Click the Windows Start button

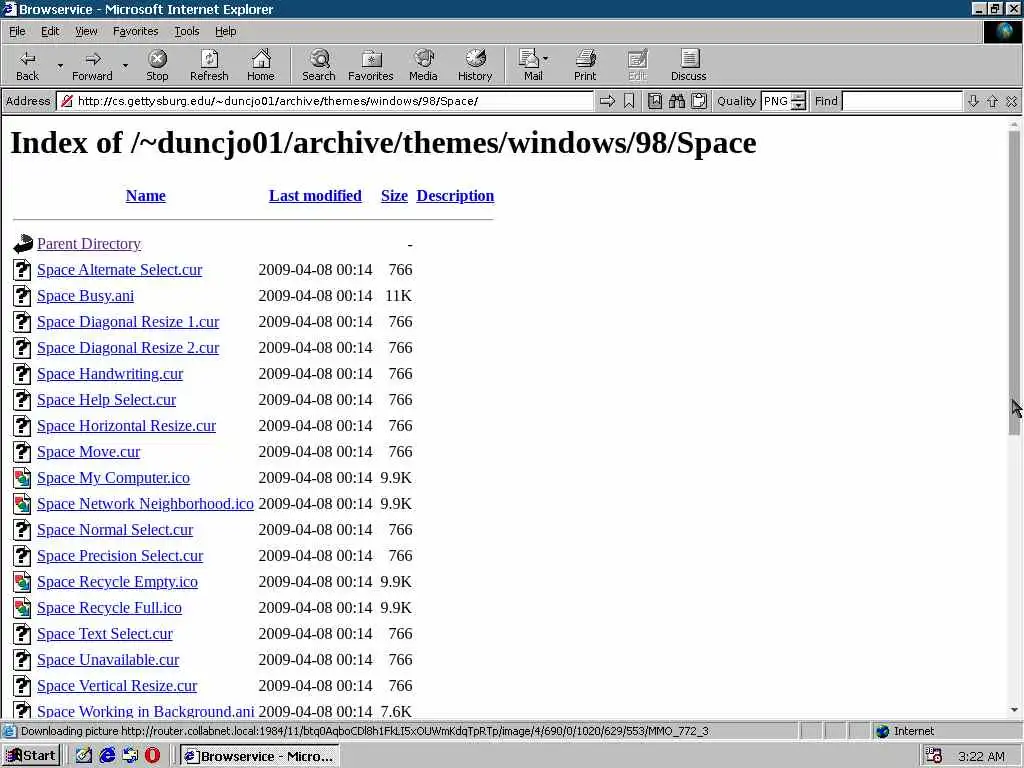click(x=31, y=756)
